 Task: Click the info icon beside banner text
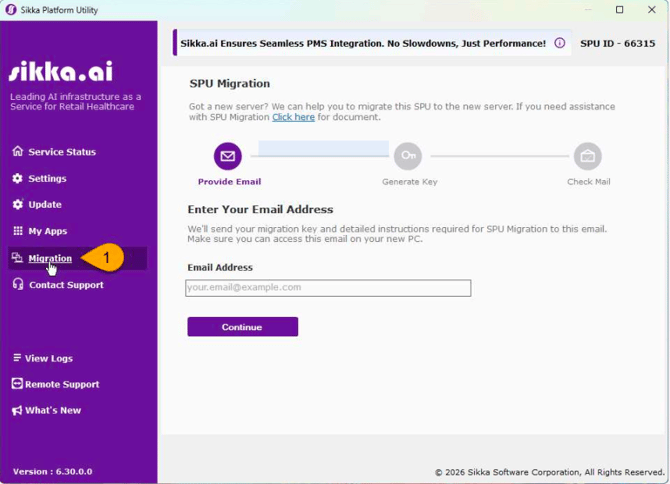[560, 44]
